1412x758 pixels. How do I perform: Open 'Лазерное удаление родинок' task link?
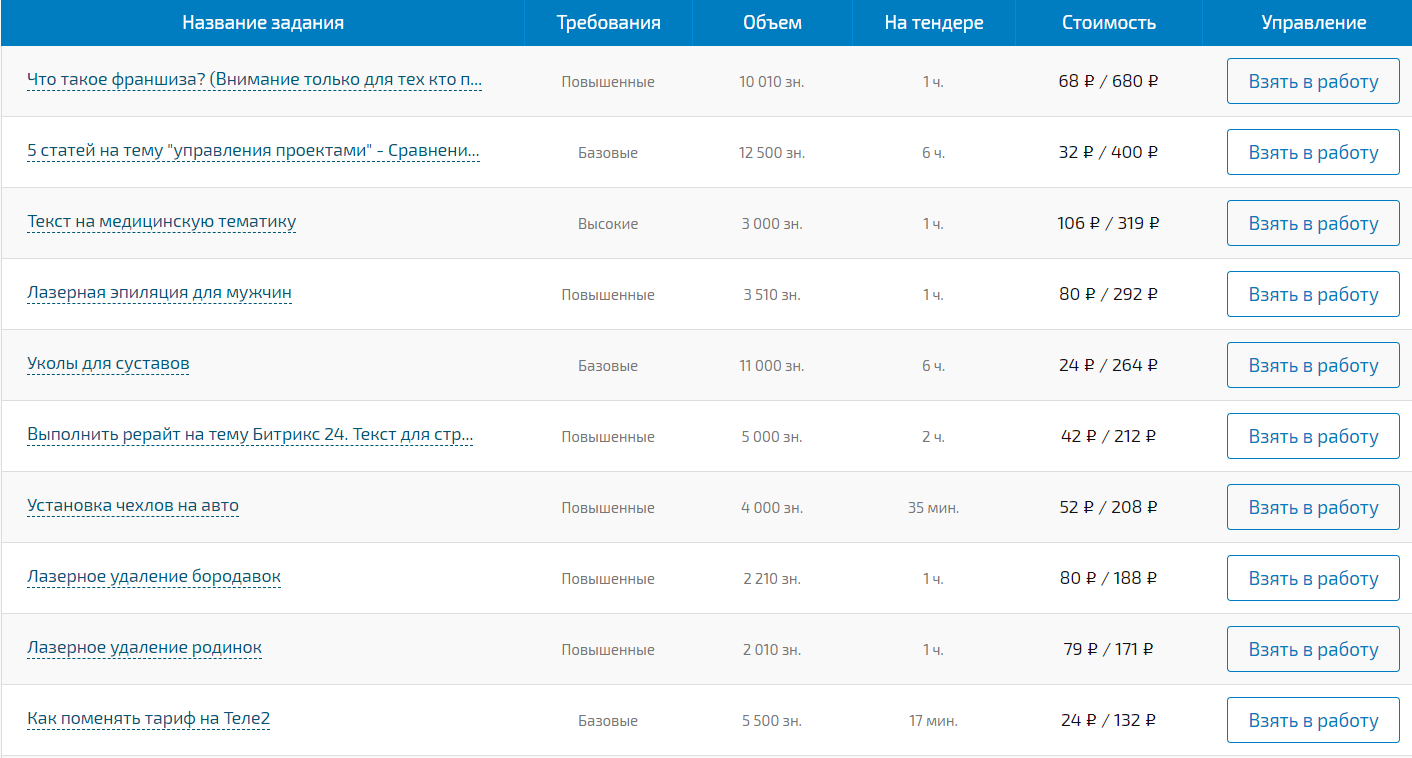click(144, 648)
